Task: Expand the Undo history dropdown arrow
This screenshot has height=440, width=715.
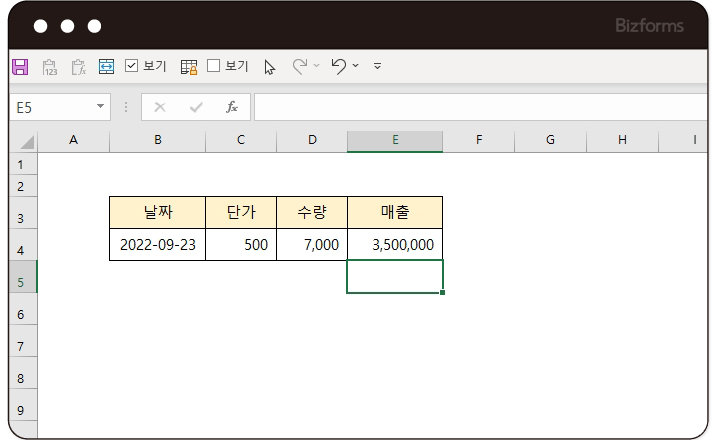Action: click(356, 66)
